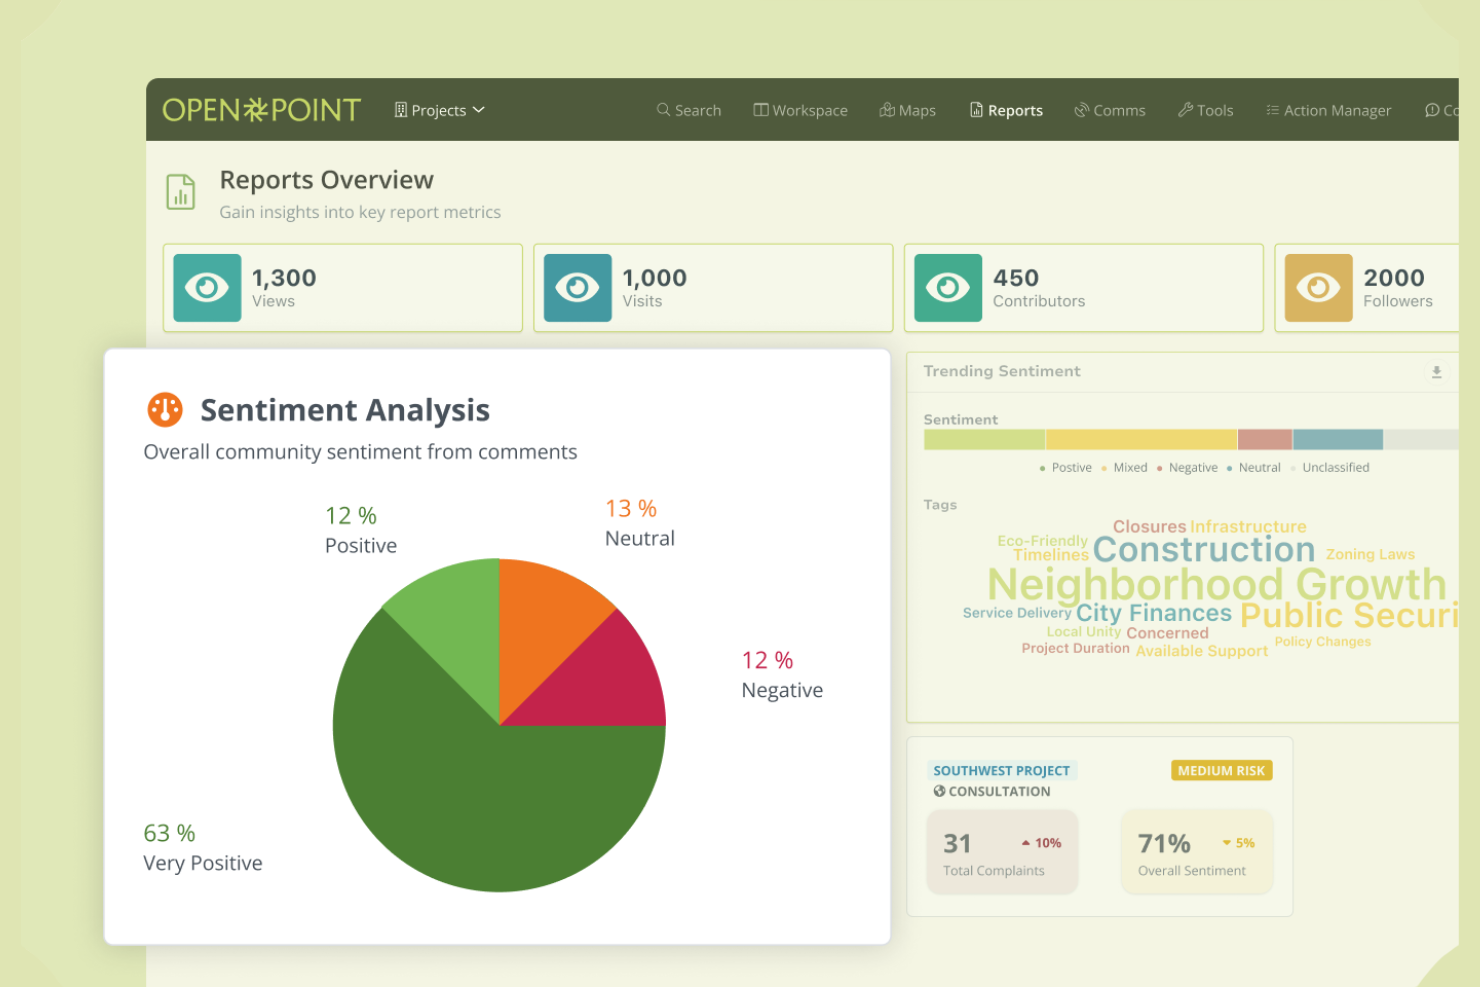
Task: Click the Zoning Laws tag
Action: (1370, 554)
